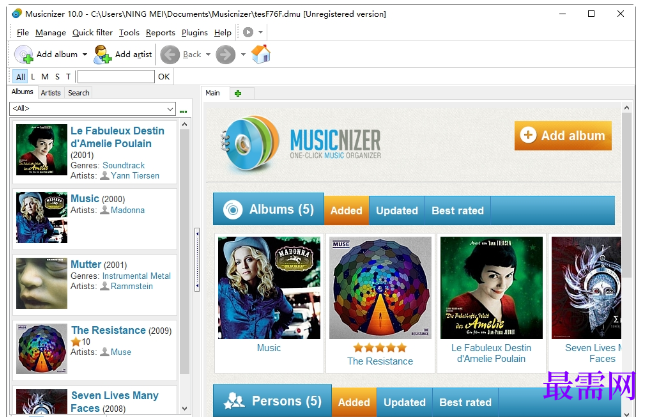Open the dropdown next to the play icon
This screenshot has height=417, width=655.
(260, 32)
